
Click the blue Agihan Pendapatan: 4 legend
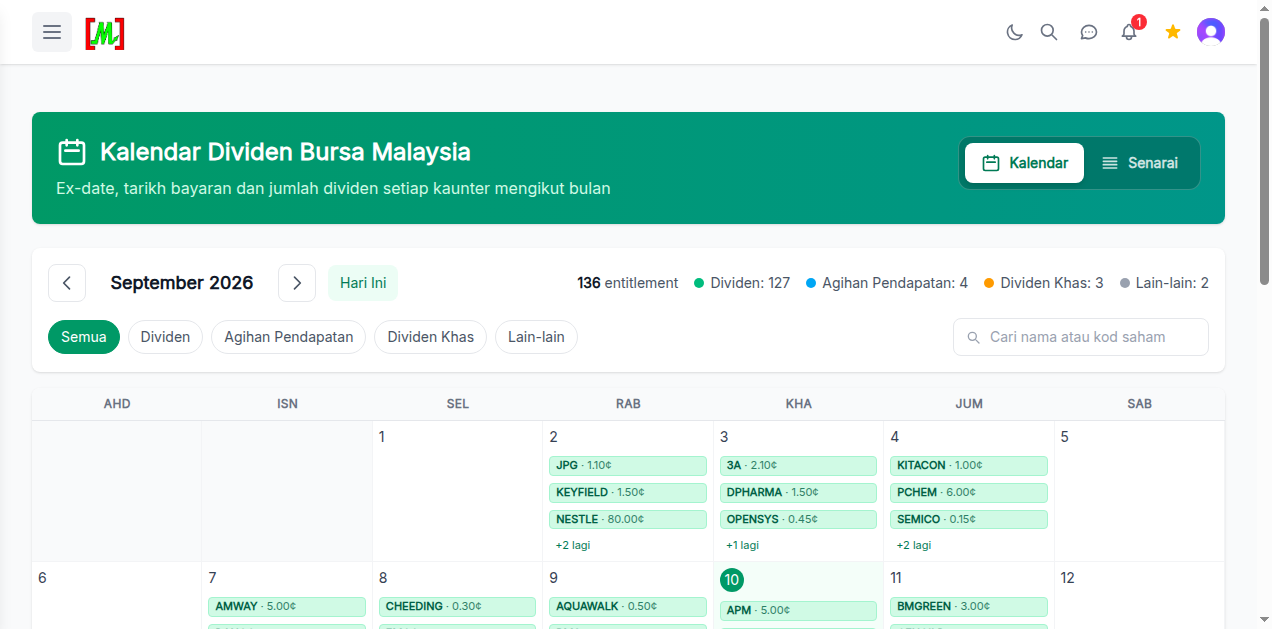(x=887, y=283)
